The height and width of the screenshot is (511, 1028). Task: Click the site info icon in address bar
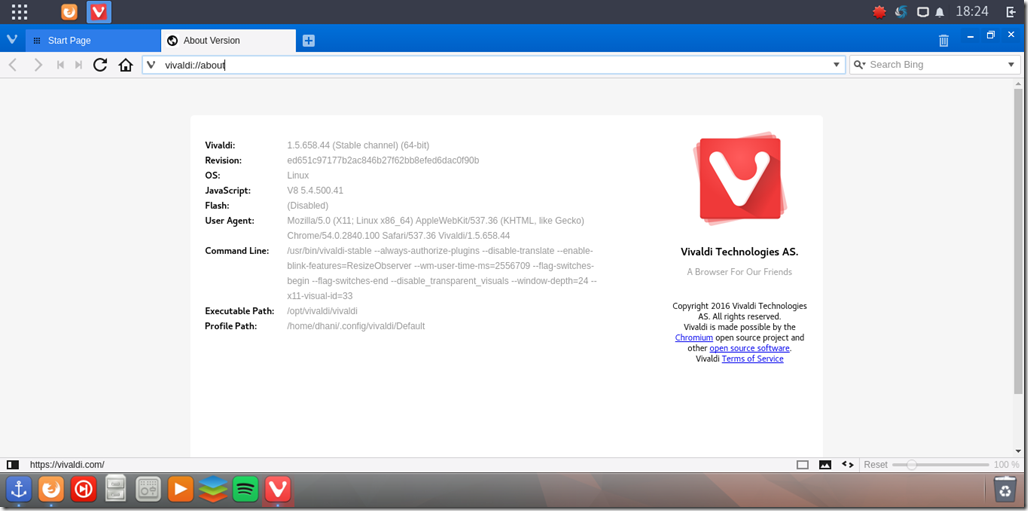(x=151, y=65)
